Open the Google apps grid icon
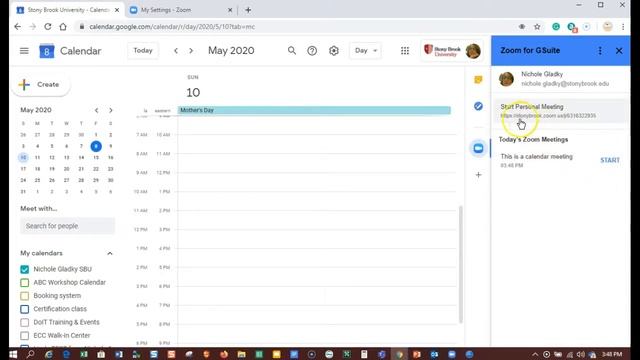This screenshot has height=360, width=640. tap(404, 51)
